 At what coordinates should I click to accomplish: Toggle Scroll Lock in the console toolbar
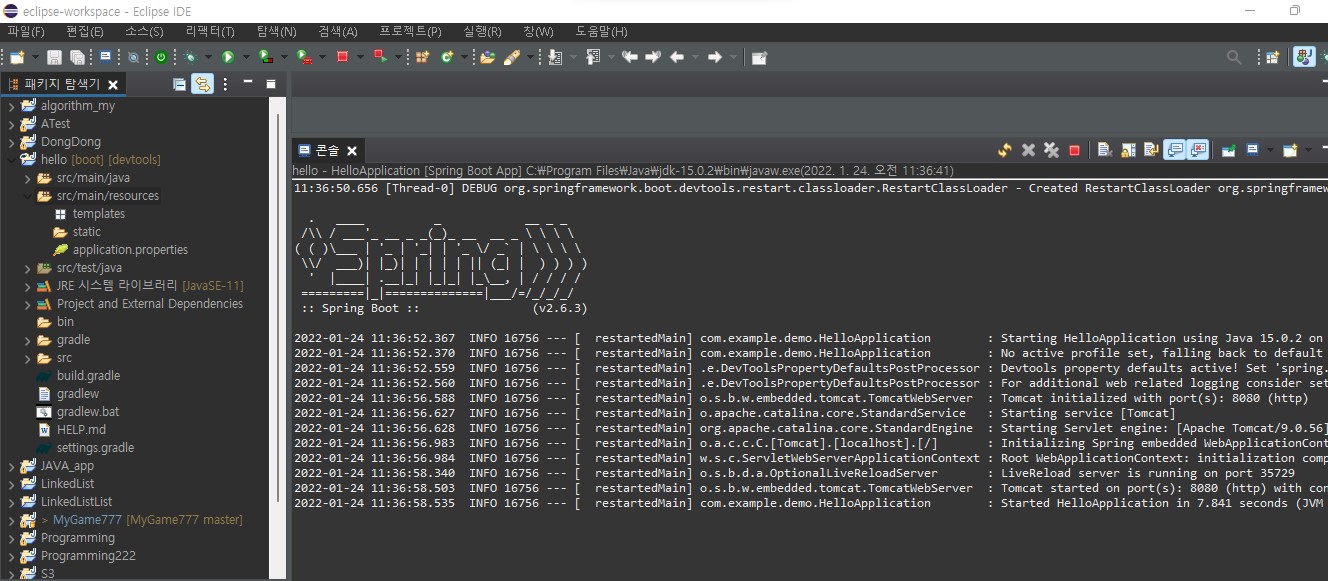pyautogui.click(x=1128, y=150)
